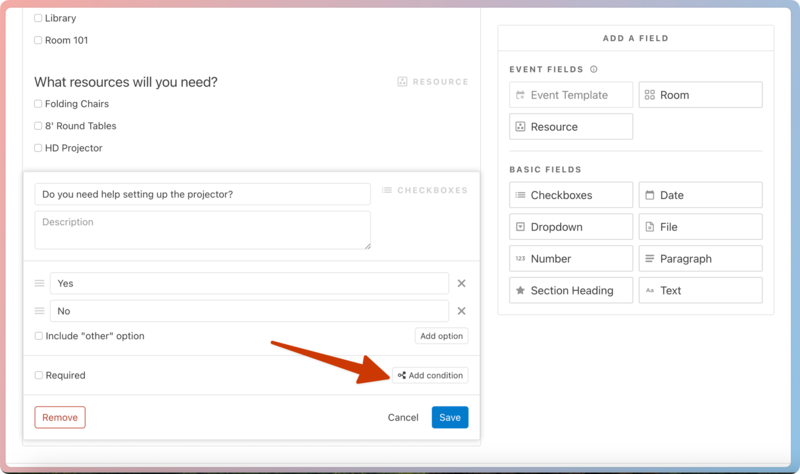Insert a Section Heading field
The width and height of the screenshot is (800, 474).
[570, 291]
